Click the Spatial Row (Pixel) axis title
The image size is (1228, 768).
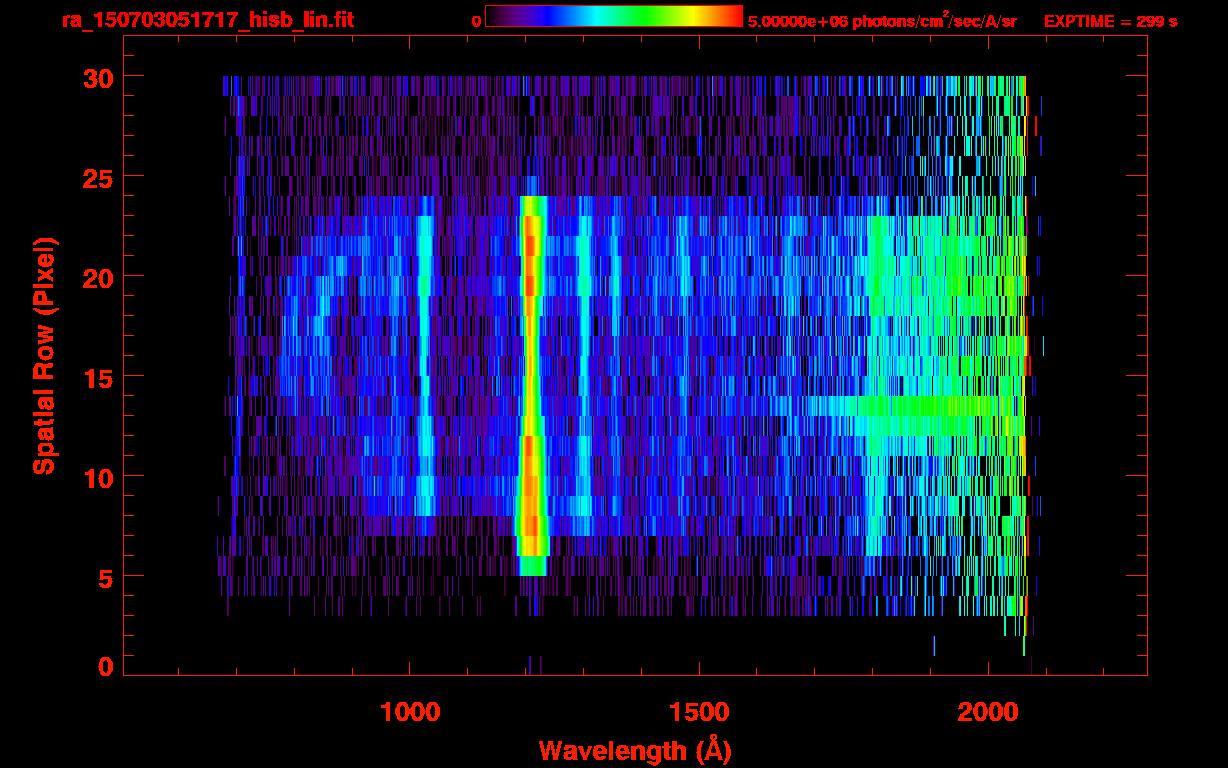click(x=43, y=356)
